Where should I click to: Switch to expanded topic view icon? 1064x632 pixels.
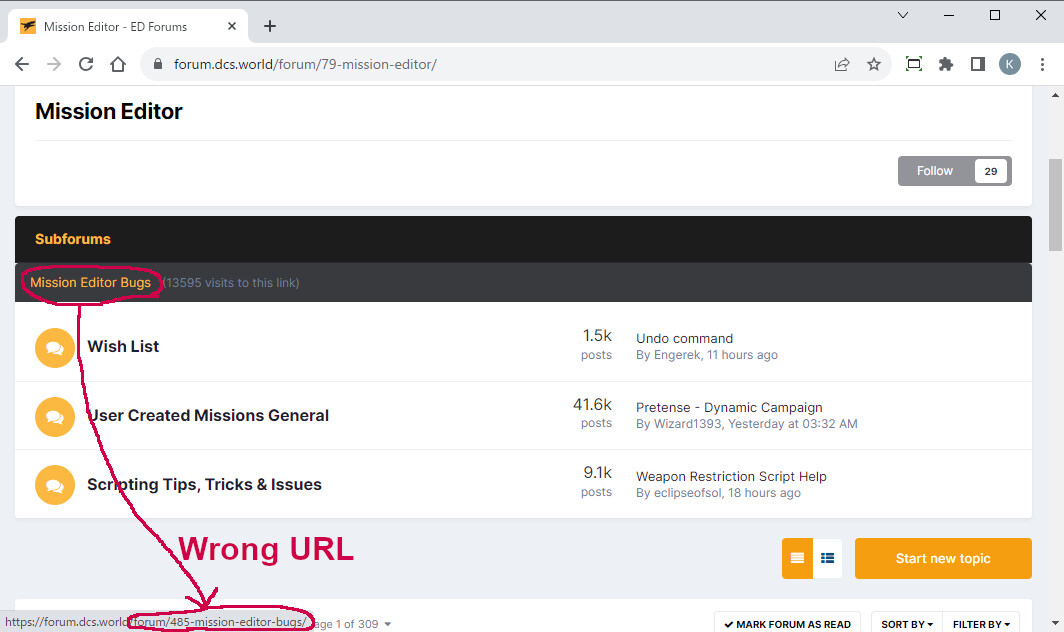(797, 558)
